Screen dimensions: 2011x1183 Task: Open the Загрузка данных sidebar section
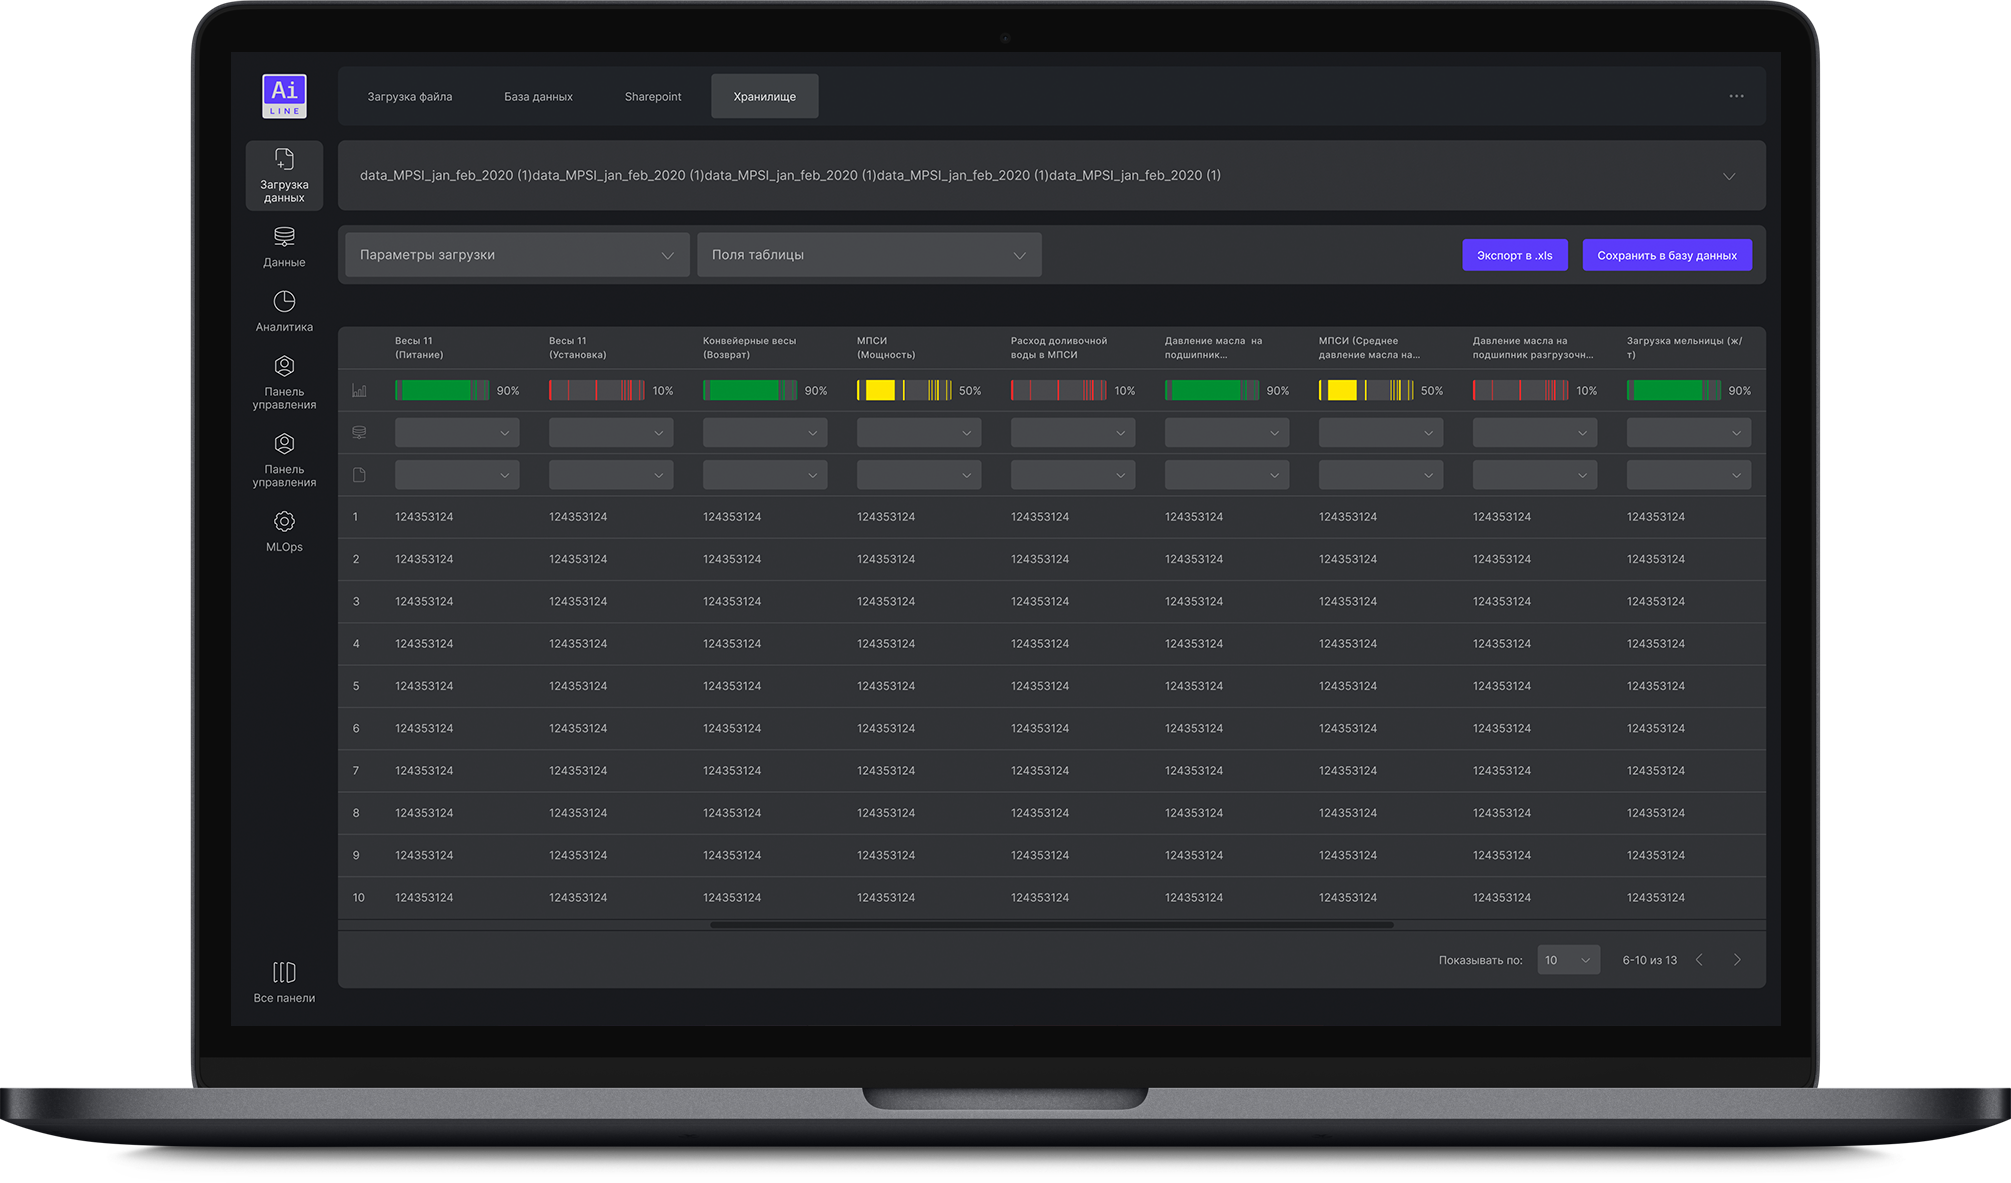pos(284,175)
